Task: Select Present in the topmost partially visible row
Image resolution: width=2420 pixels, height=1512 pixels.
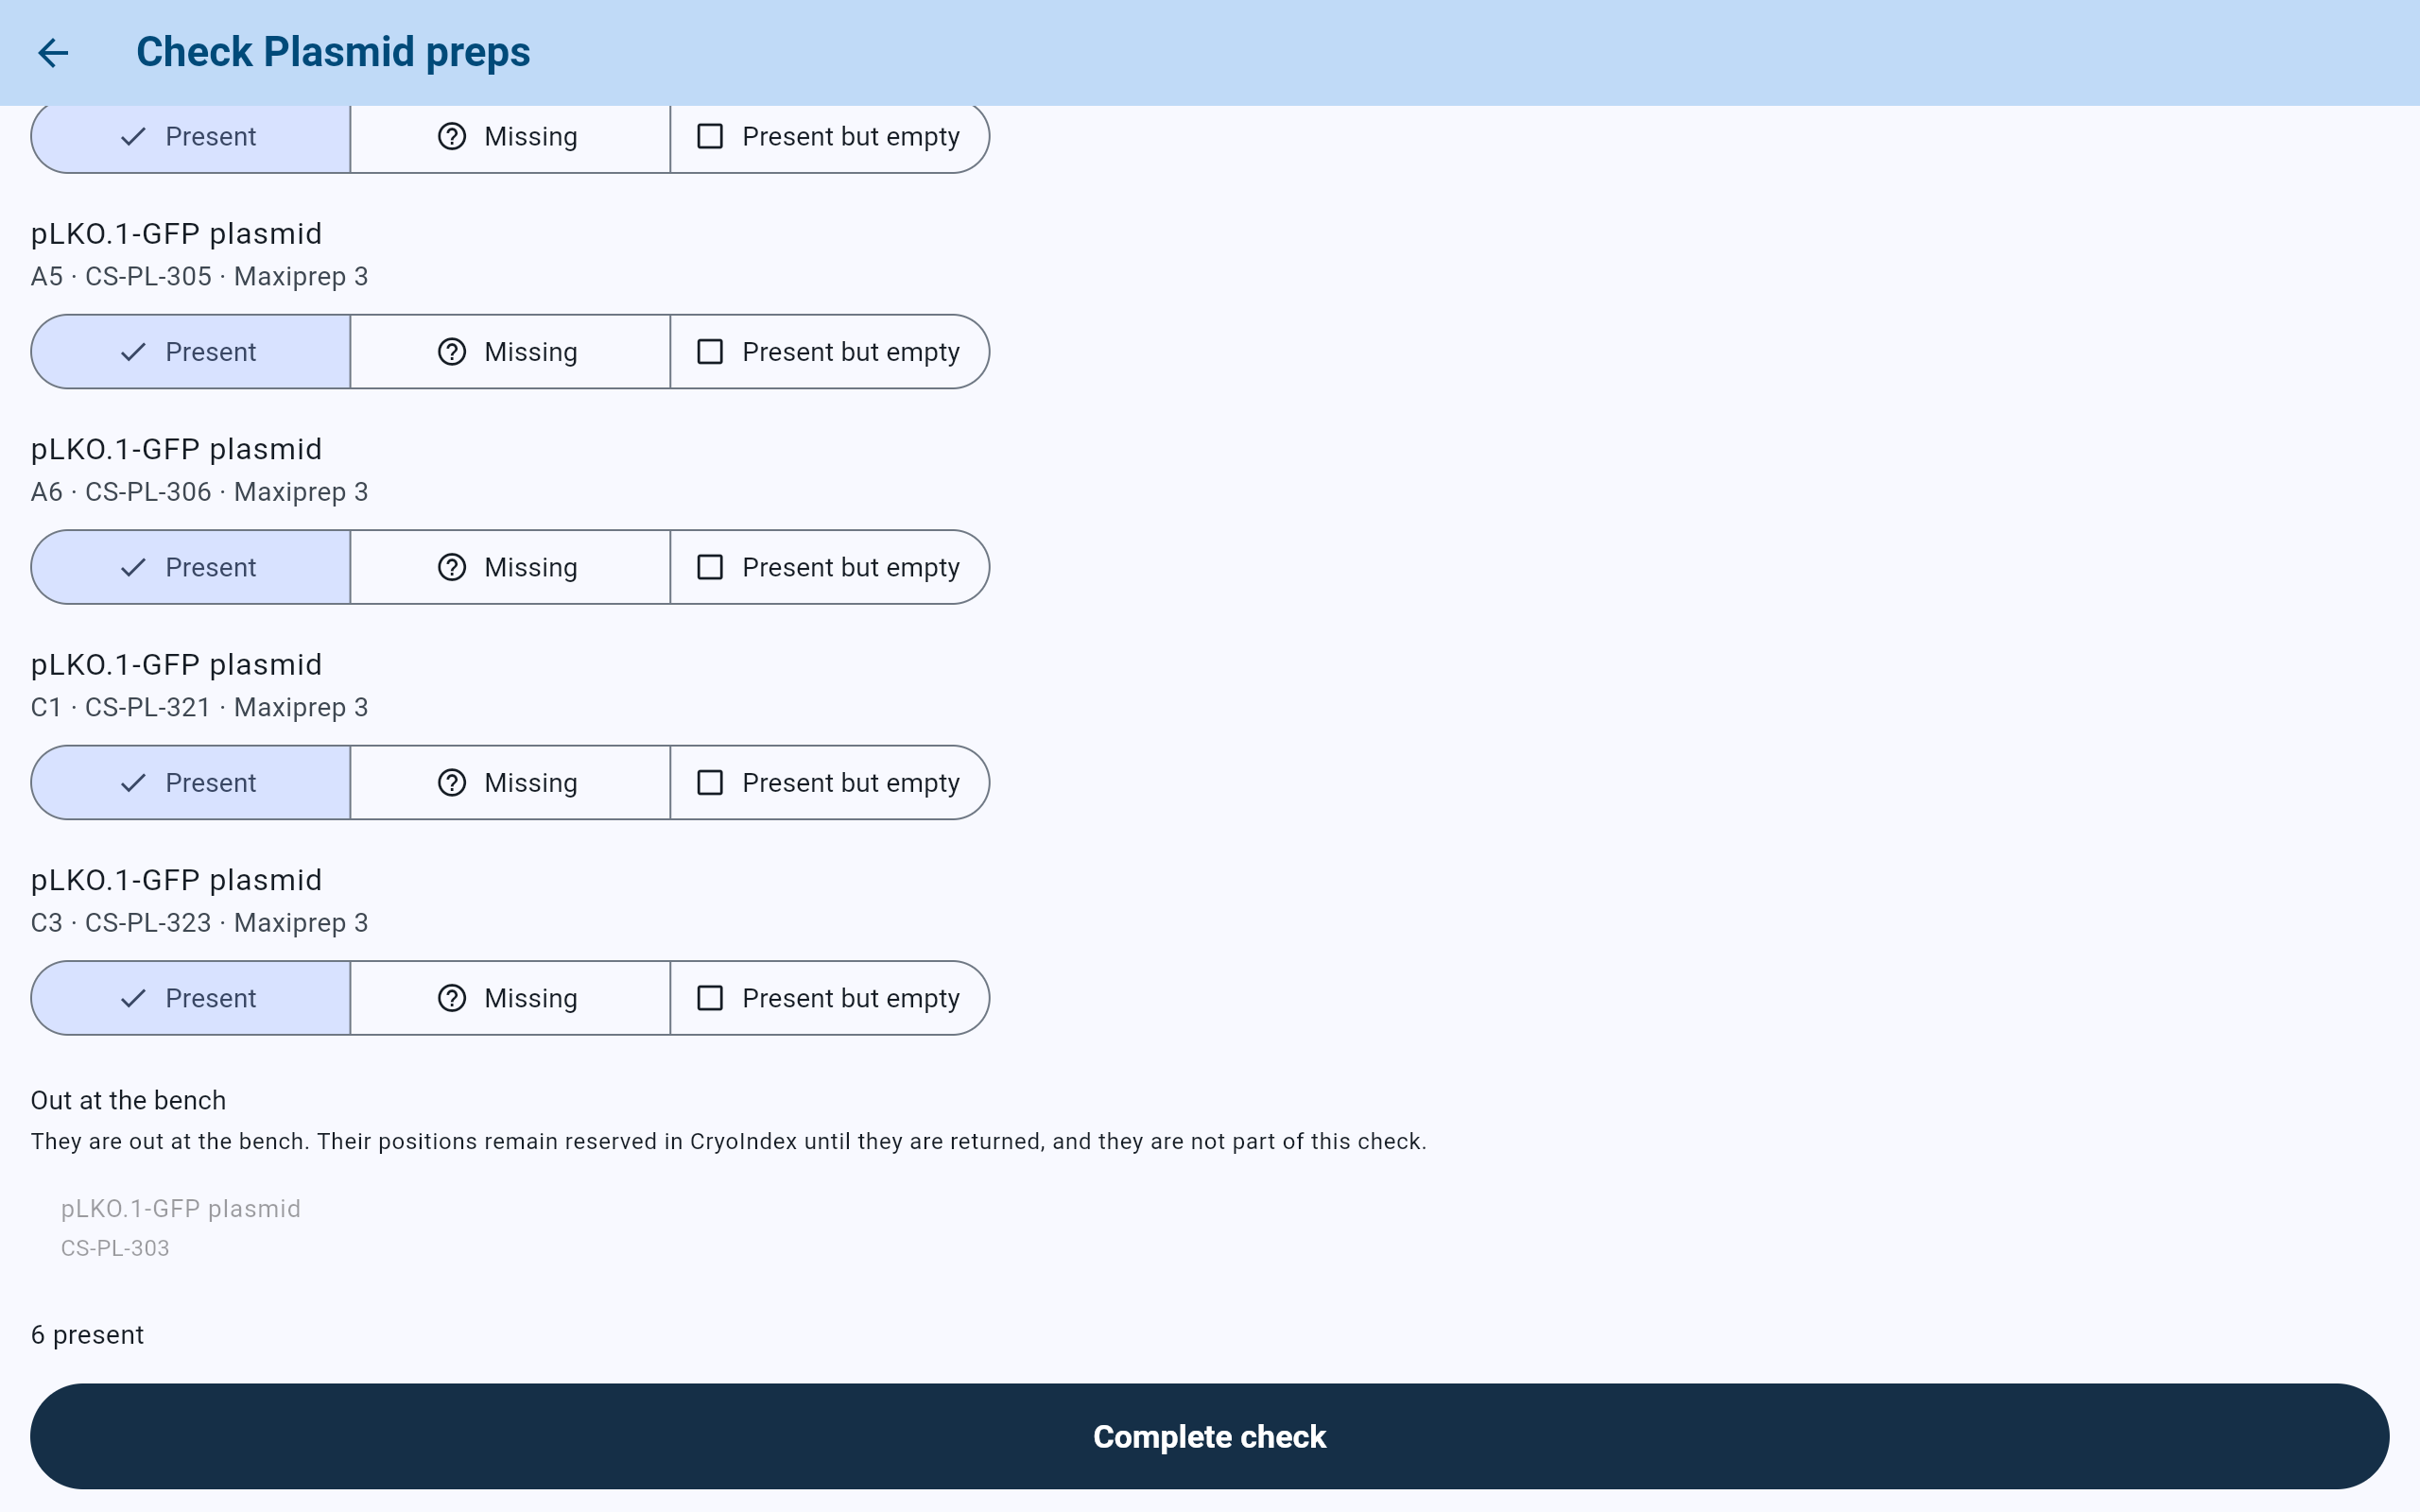Action: 191,137
